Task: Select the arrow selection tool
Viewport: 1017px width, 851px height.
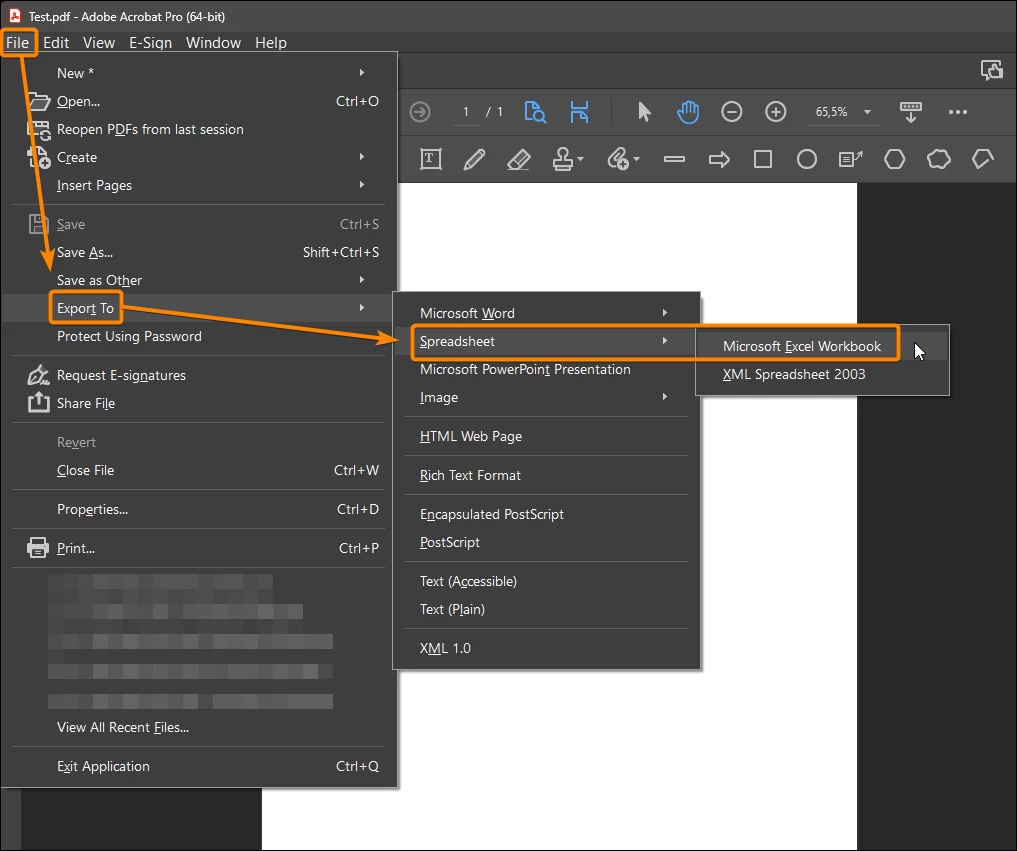Action: [x=644, y=112]
